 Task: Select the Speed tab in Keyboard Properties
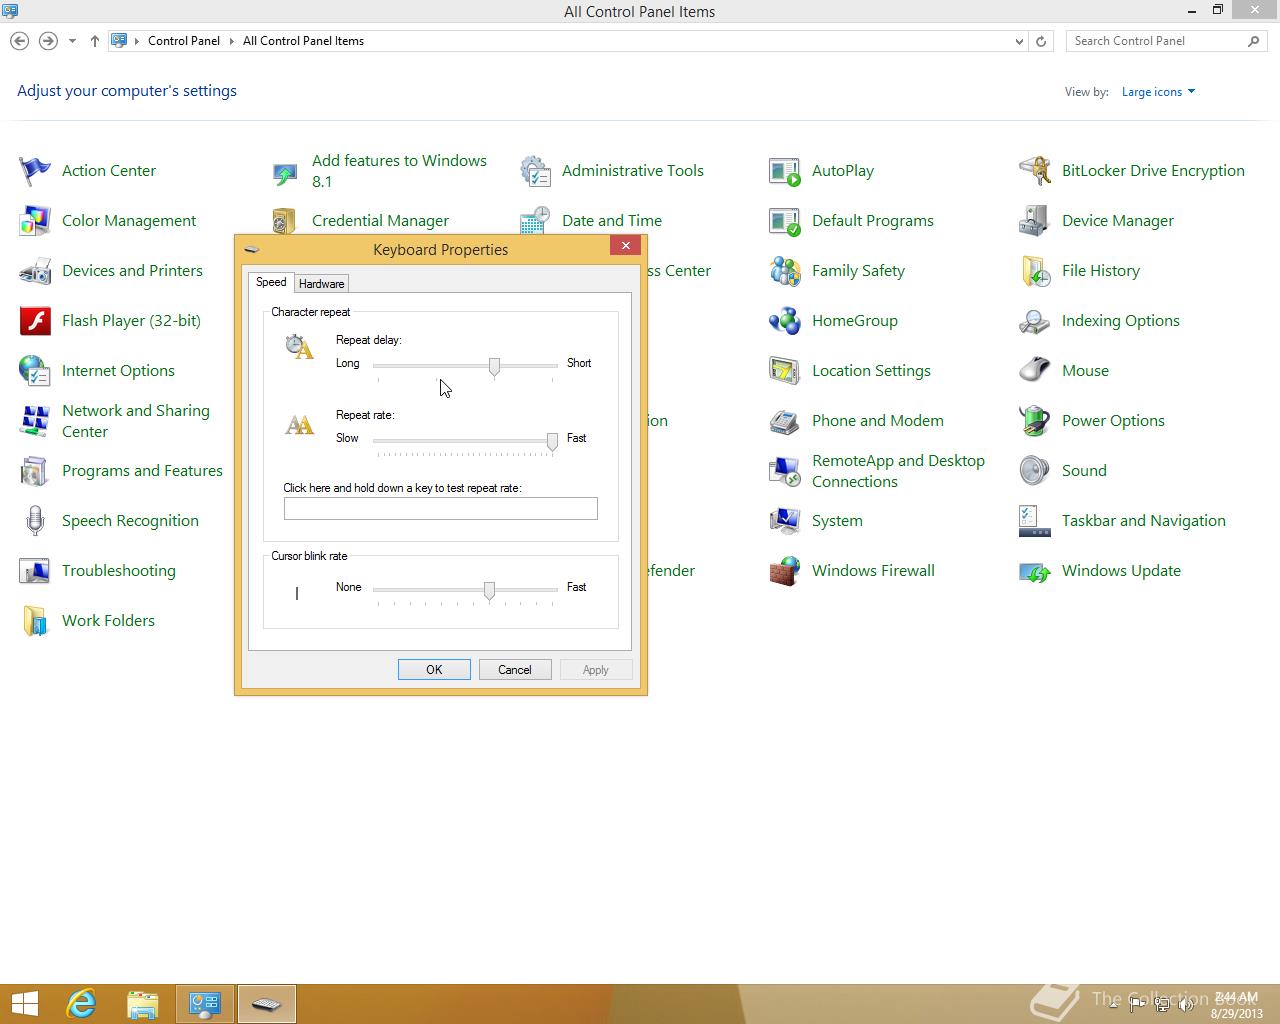pyautogui.click(x=271, y=282)
